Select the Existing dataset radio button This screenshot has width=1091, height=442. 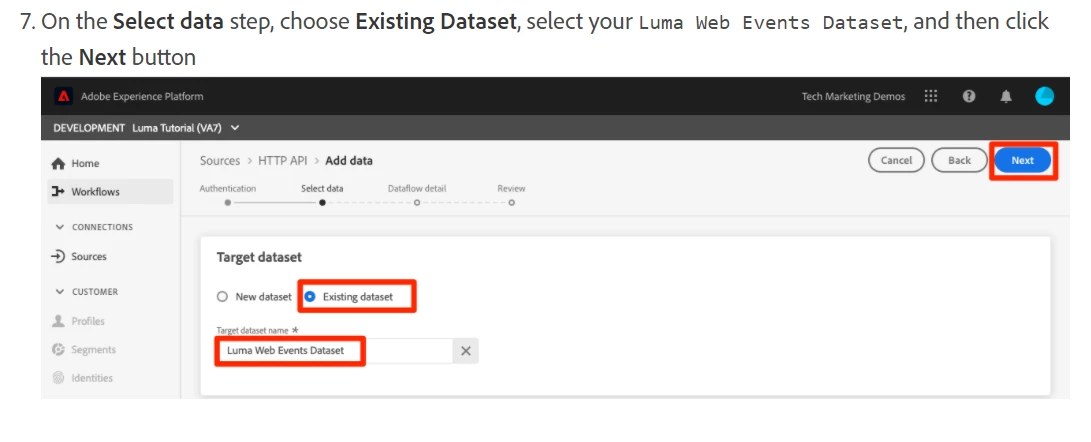310,297
